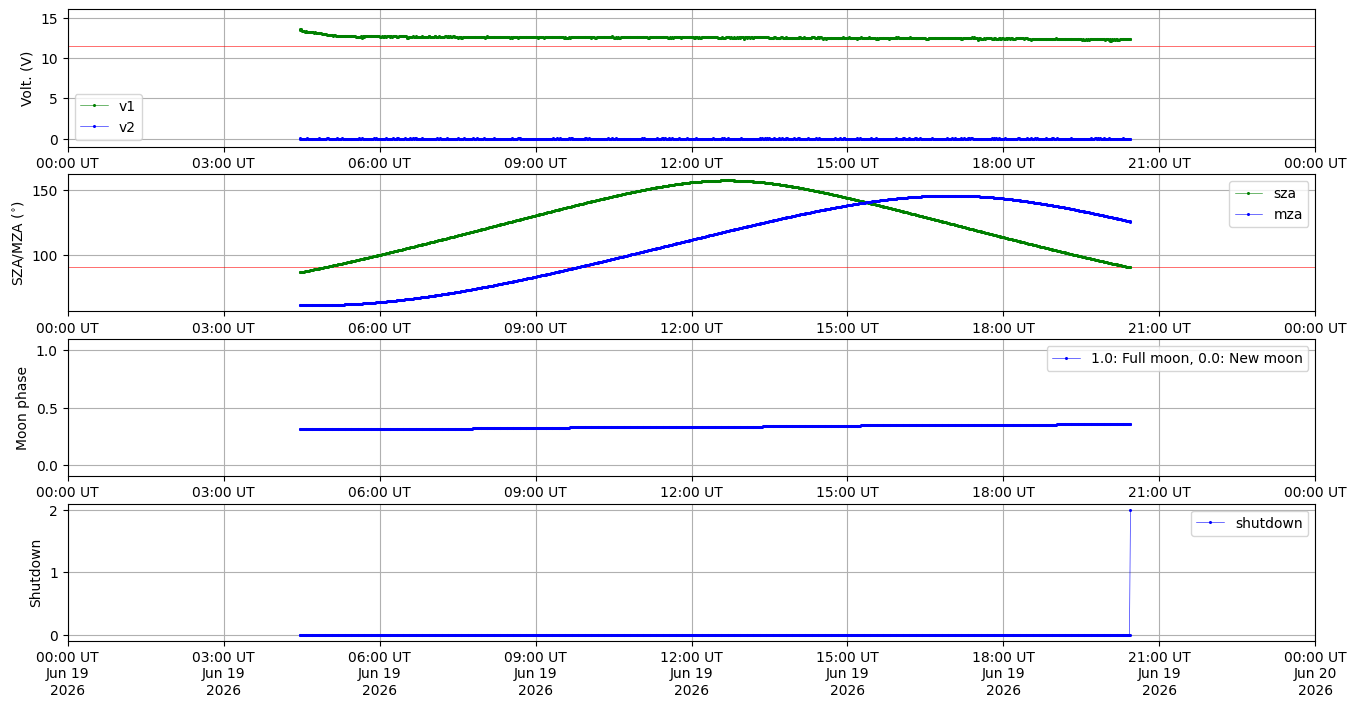
Task: Click the 00:00 UT Jun 20 tick label
Action: [x=1314, y=675]
